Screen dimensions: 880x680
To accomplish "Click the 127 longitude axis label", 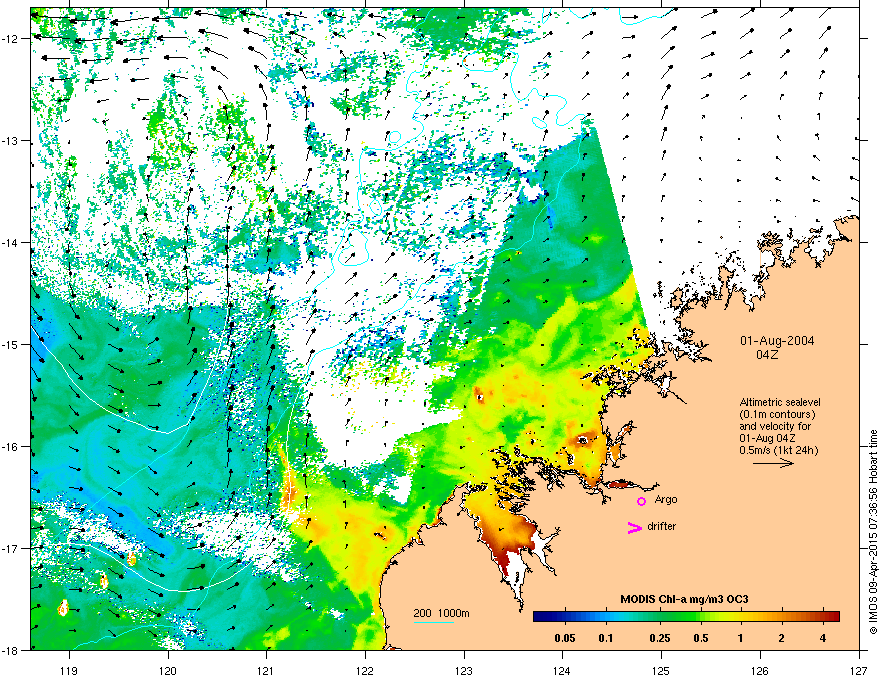I will tap(859, 670).
